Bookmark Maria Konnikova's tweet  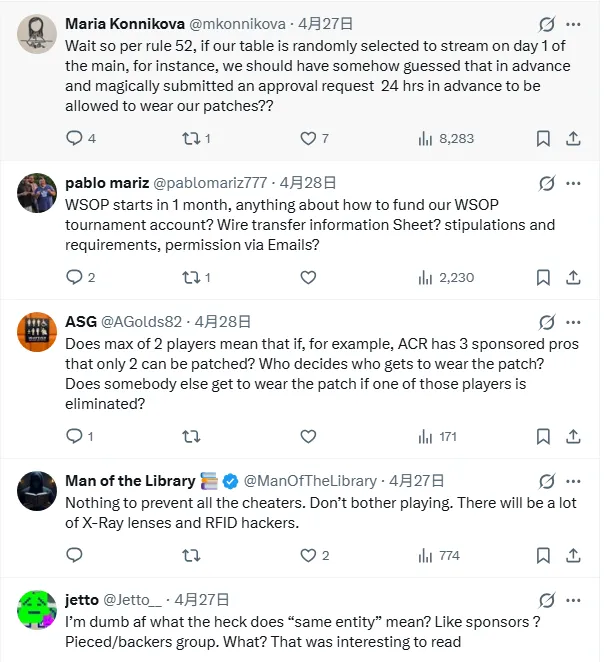coord(543,139)
